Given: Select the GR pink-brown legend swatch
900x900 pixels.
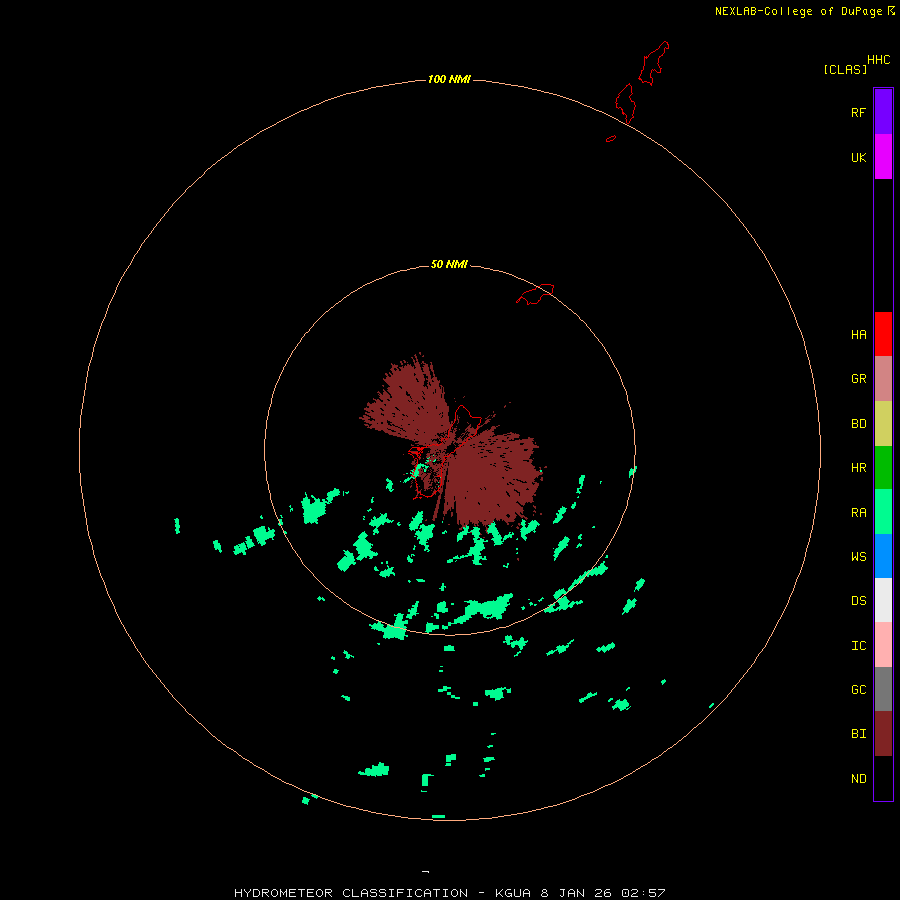Looking at the screenshot, I should pos(883,379).
